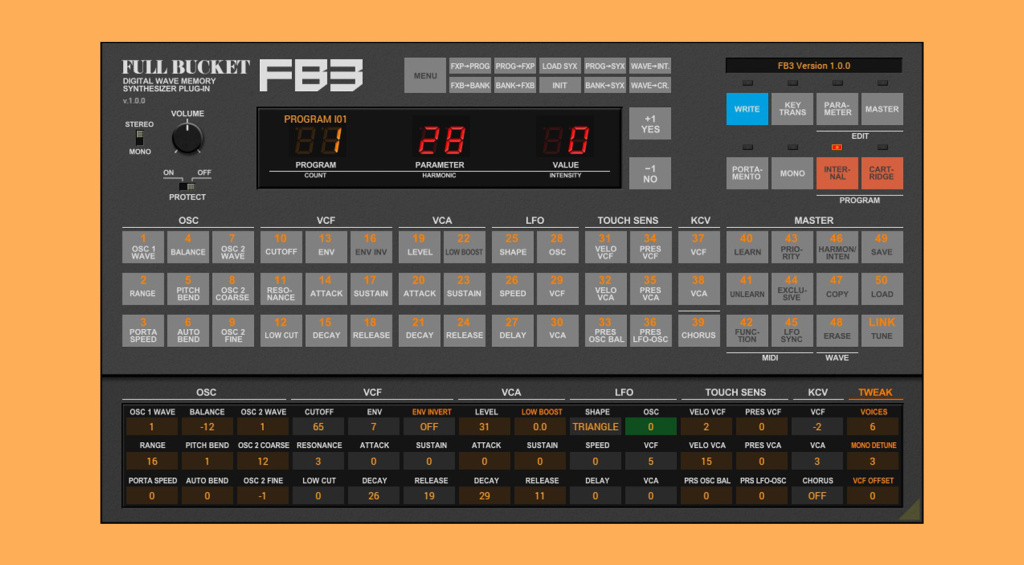Click the VELO VCA value 15

click(x=706, y=461)
